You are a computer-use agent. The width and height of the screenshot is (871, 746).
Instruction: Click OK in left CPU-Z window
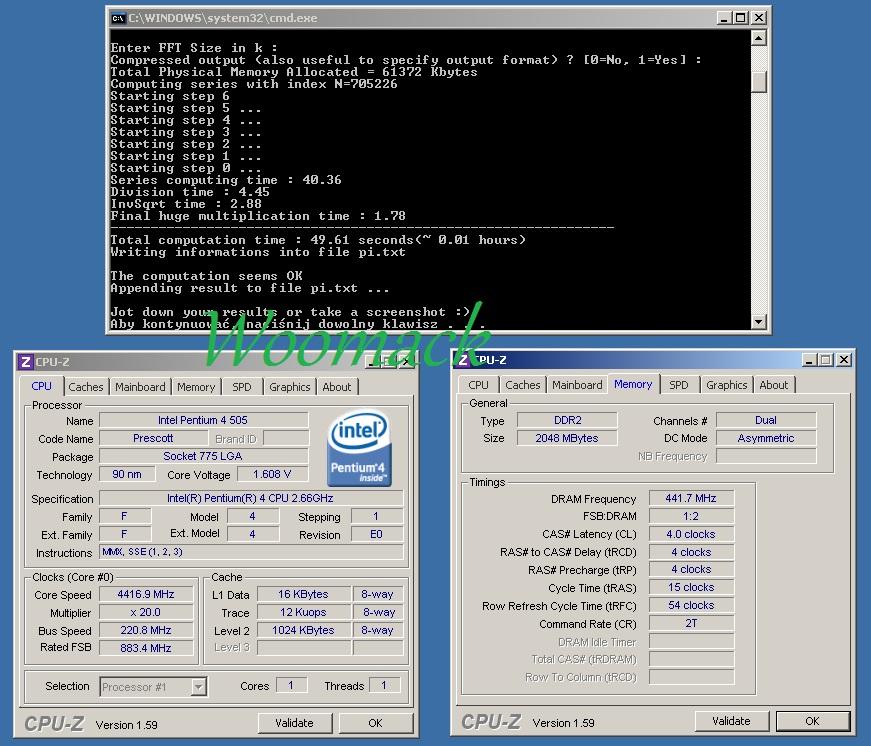coord(376,723)
